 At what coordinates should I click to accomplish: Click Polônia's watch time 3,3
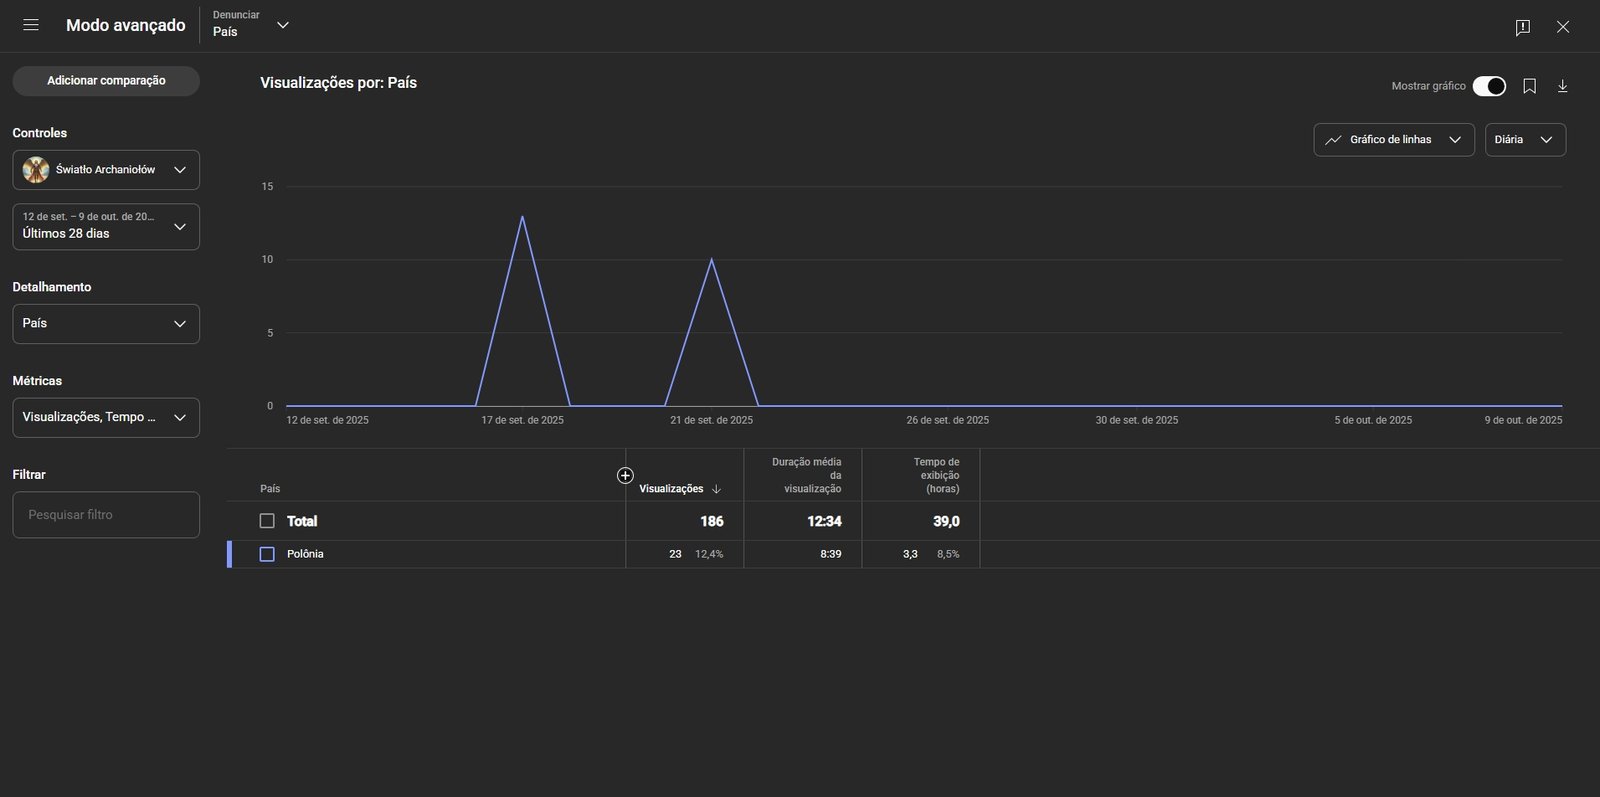coord(910,554)
